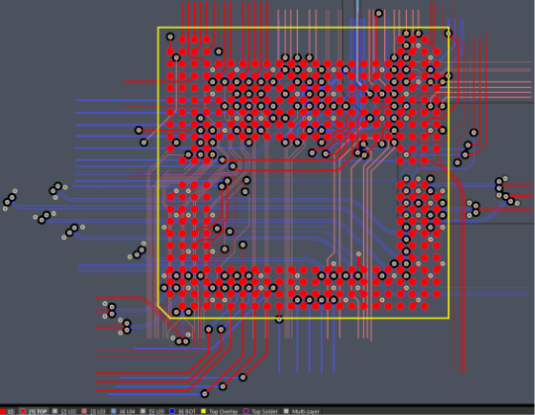This screenshot has width=535, height=415.
Task: Select the [2] L02 layer tab
Action: [65, 411]
